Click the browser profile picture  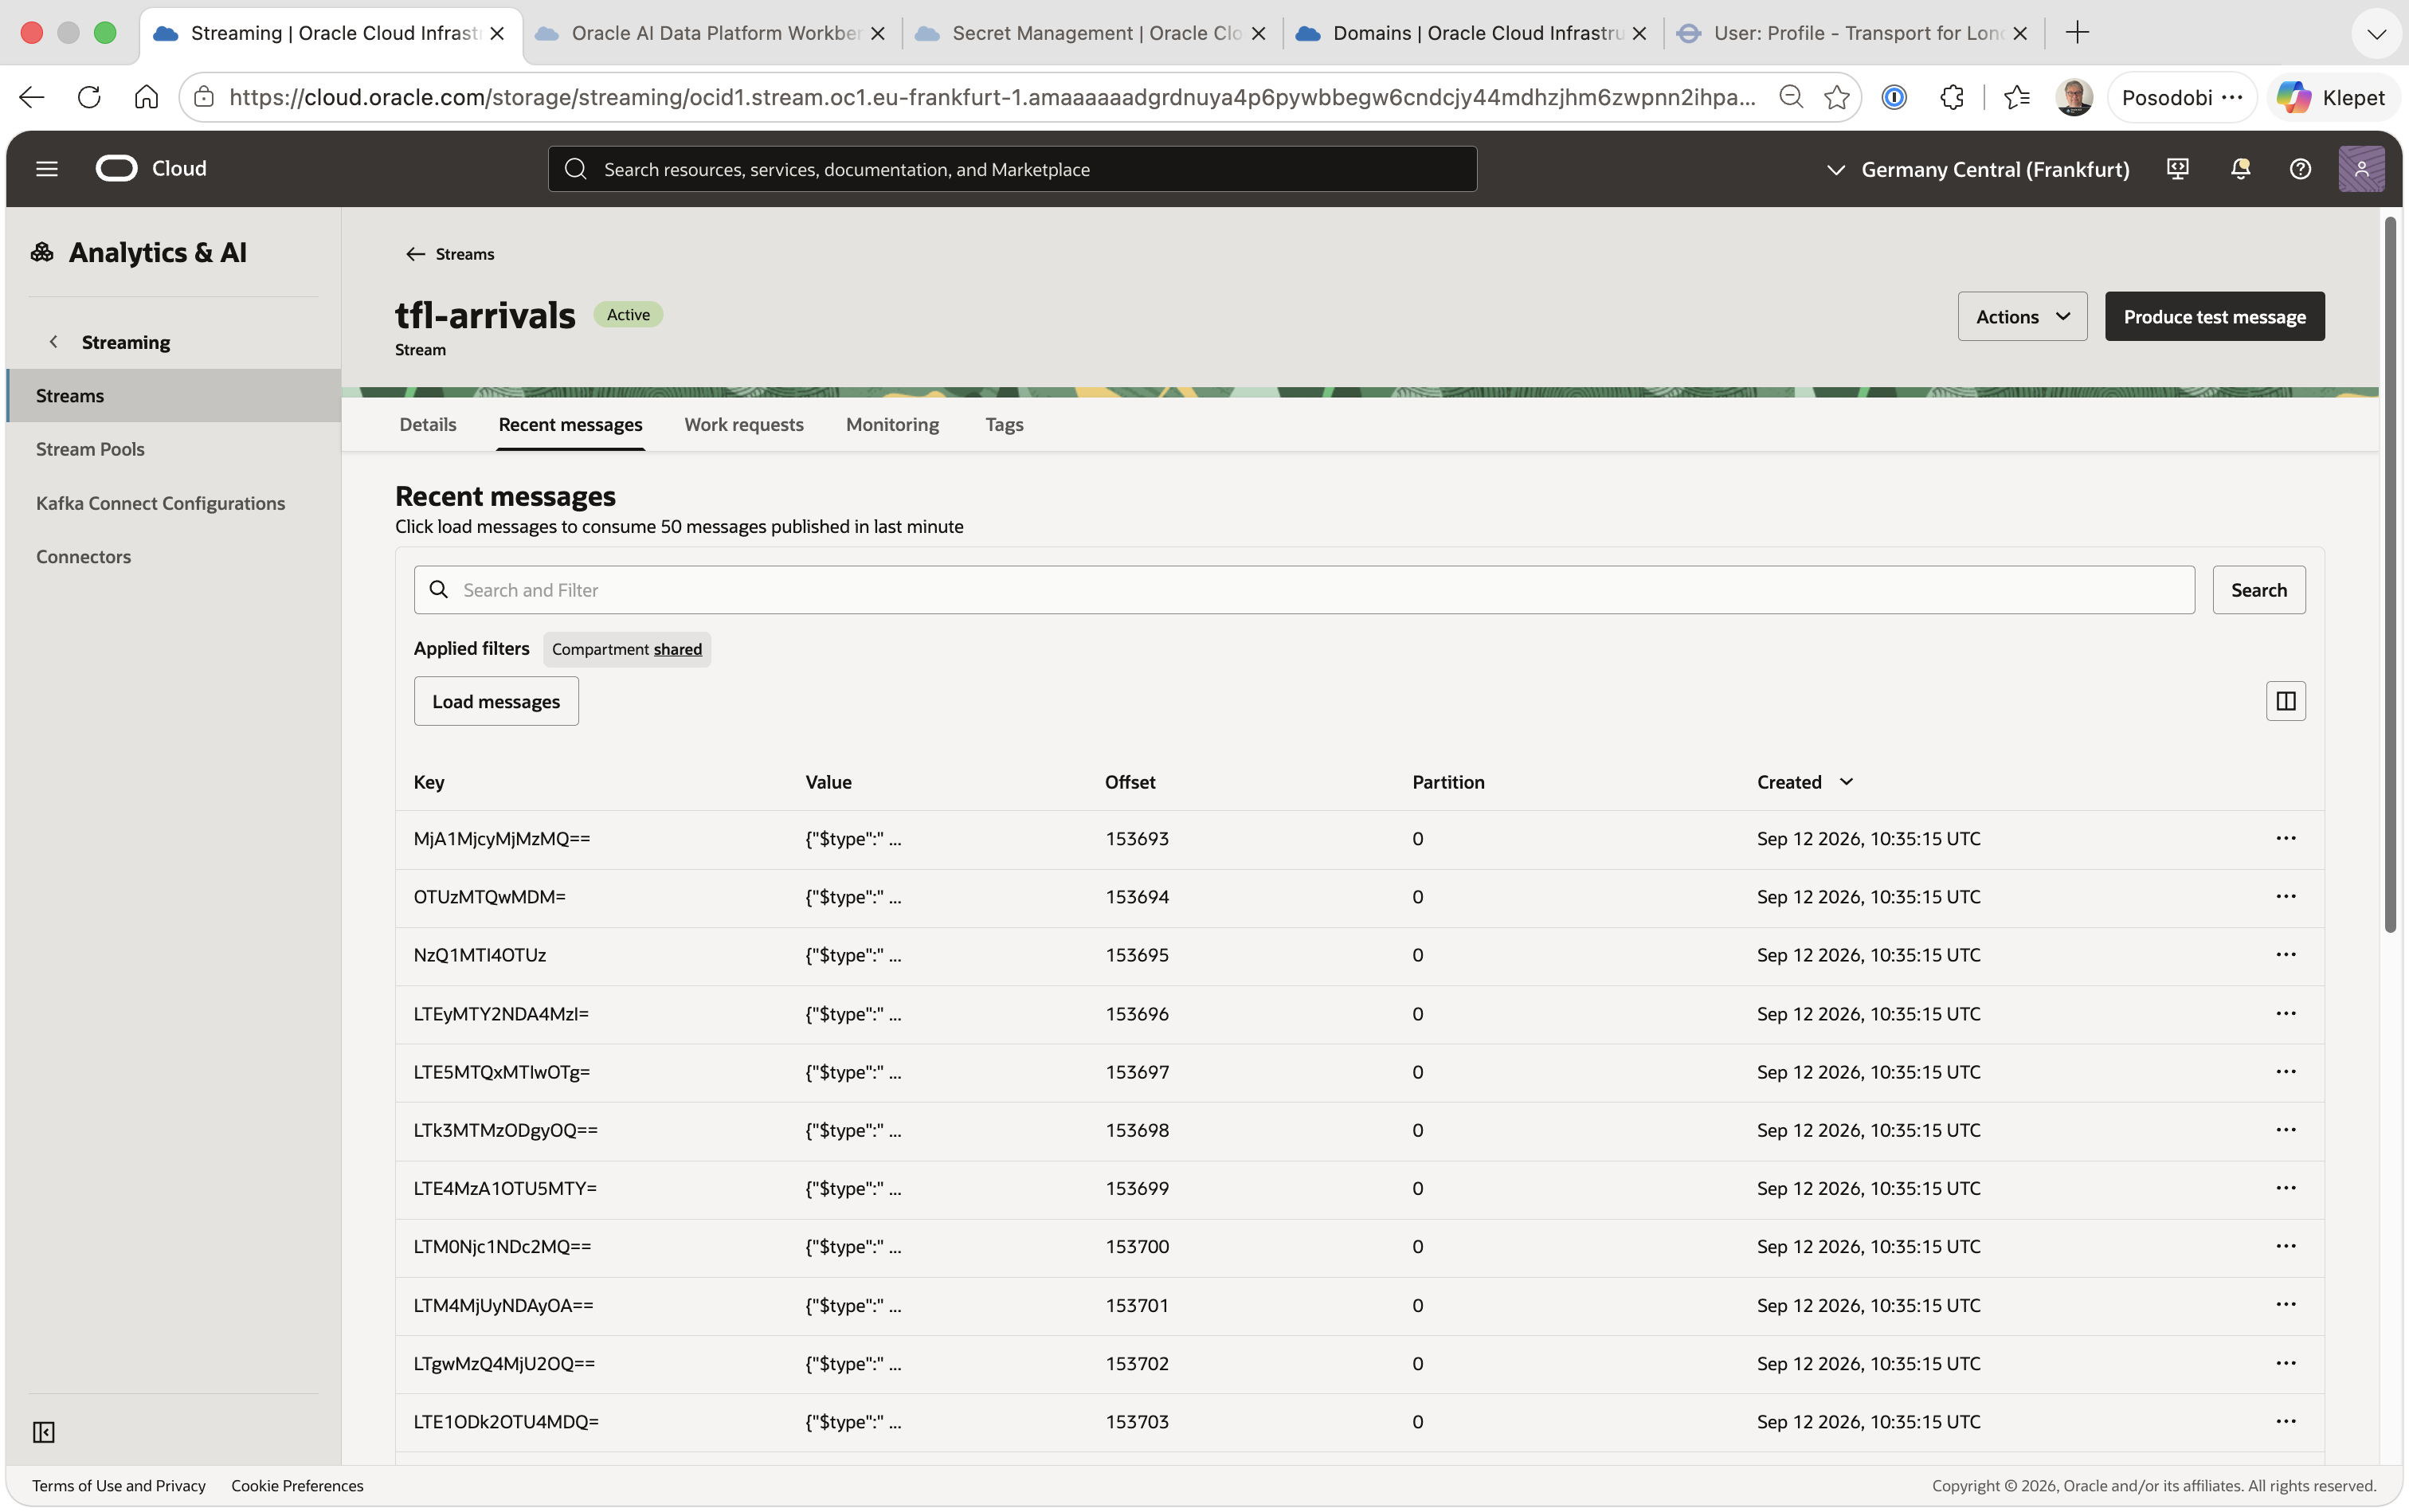click(2073, 97)
